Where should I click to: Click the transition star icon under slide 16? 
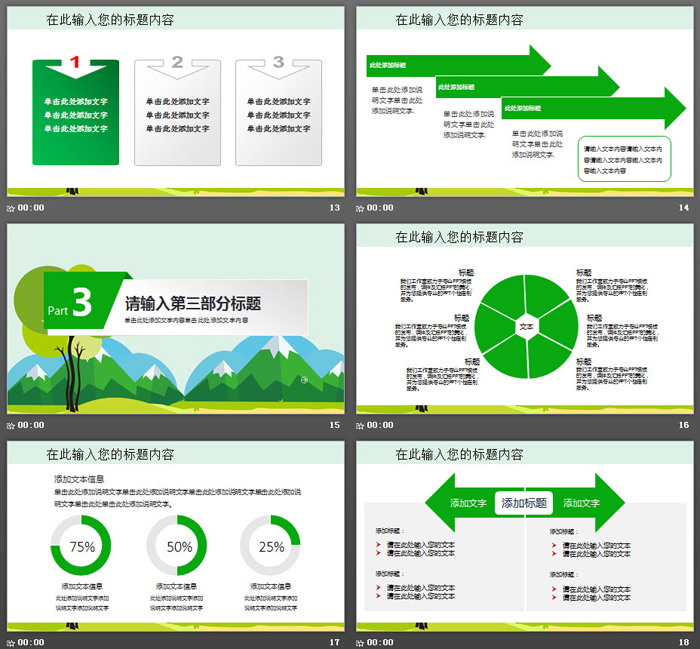361,425
